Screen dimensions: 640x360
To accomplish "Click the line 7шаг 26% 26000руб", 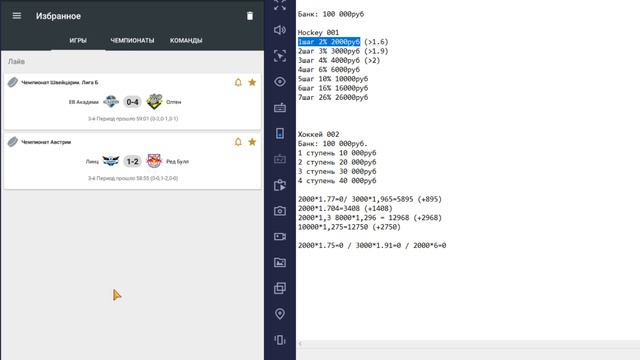I will [333, 98].
